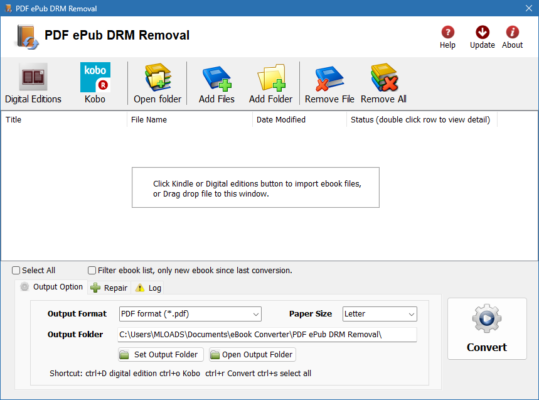Toggle the Select All checkbox

[16, 270]
